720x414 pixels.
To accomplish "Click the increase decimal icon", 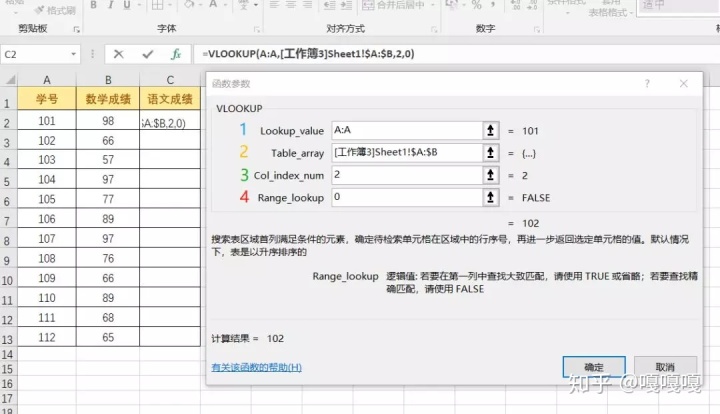I will coord(516,5).
